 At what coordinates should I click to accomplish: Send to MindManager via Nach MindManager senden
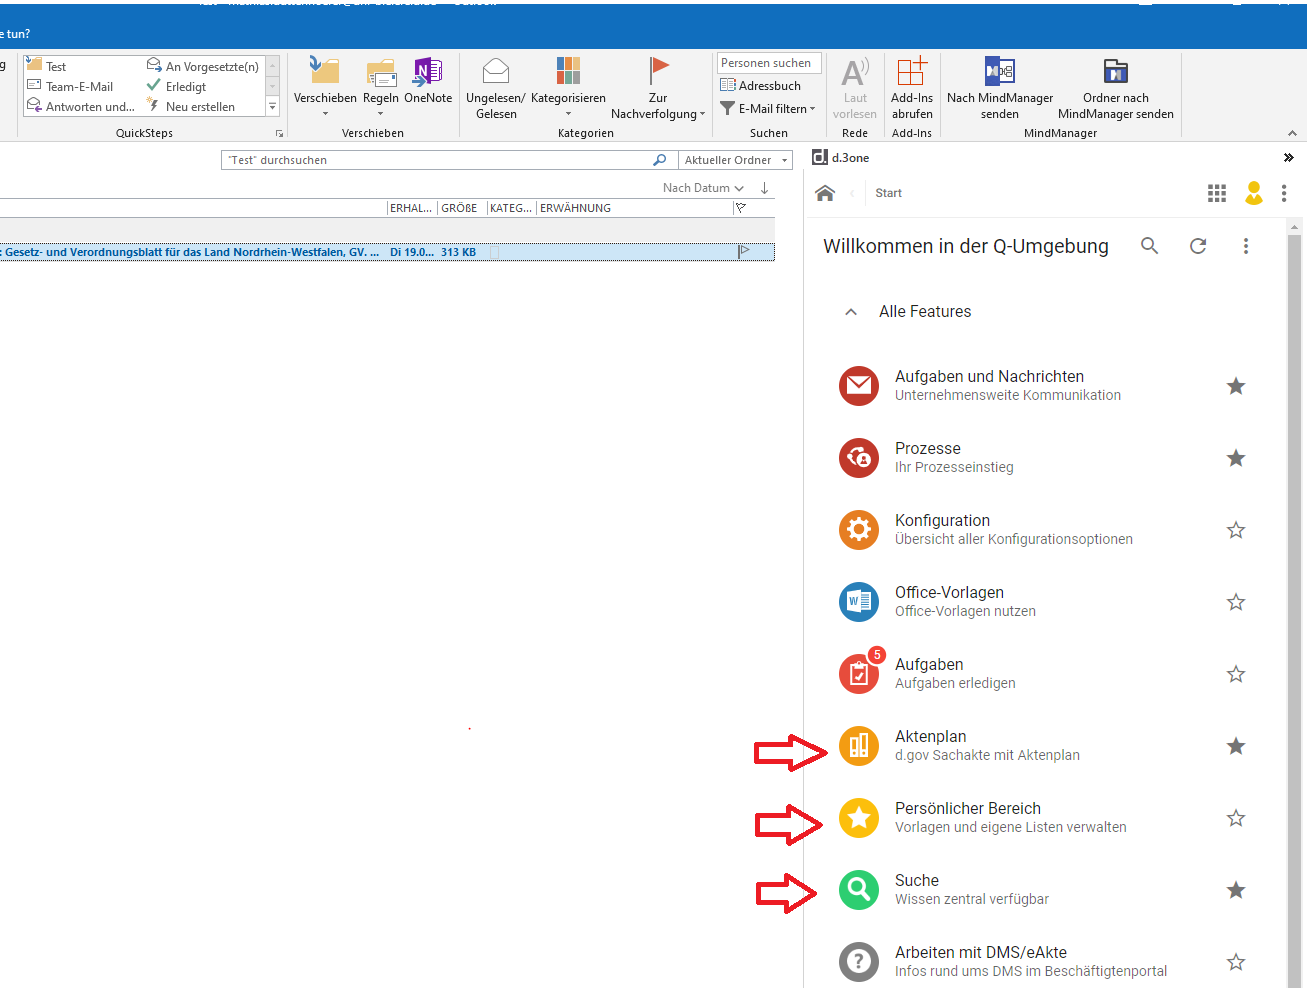point(1000,89)
